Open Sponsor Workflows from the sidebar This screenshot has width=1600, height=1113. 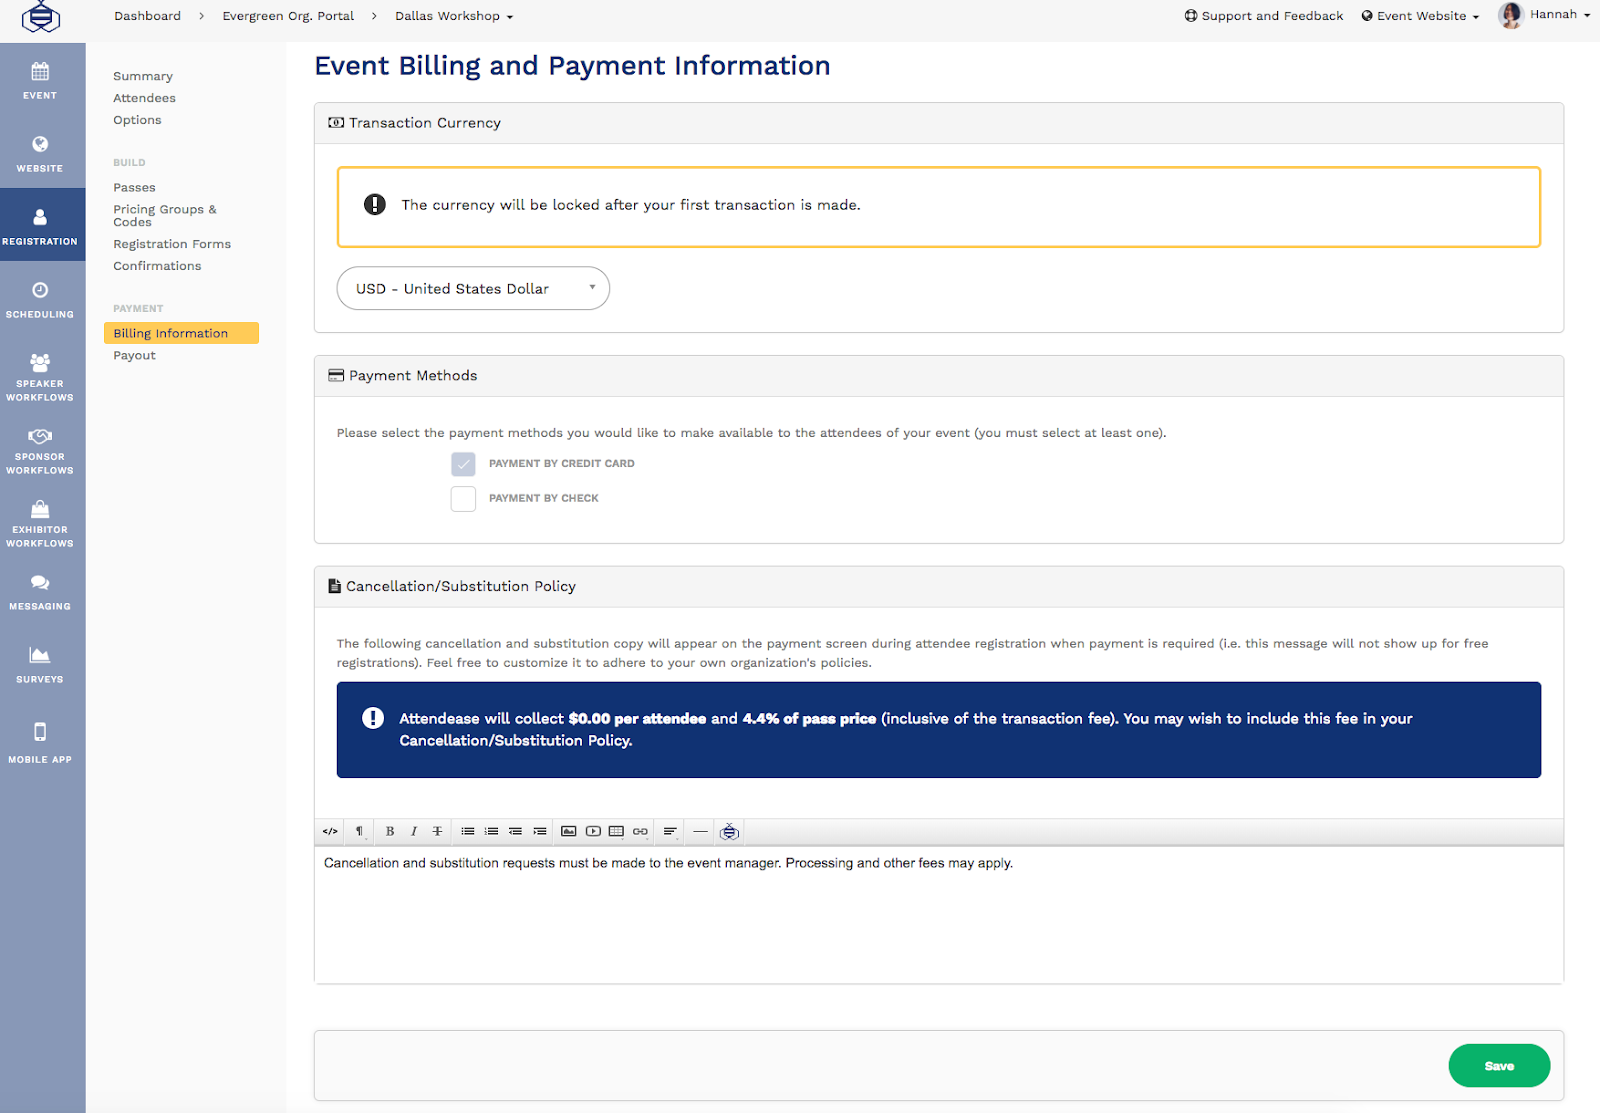(40, 450)
